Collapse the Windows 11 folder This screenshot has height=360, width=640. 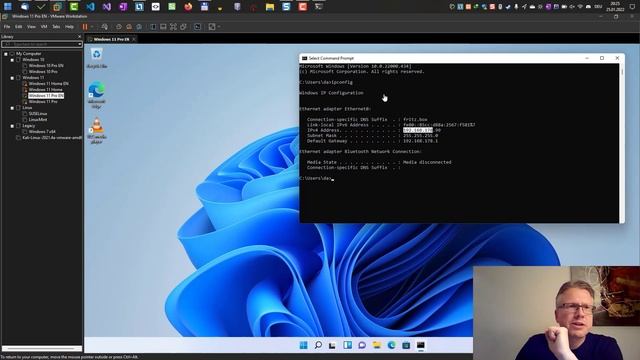pos(12,78)
